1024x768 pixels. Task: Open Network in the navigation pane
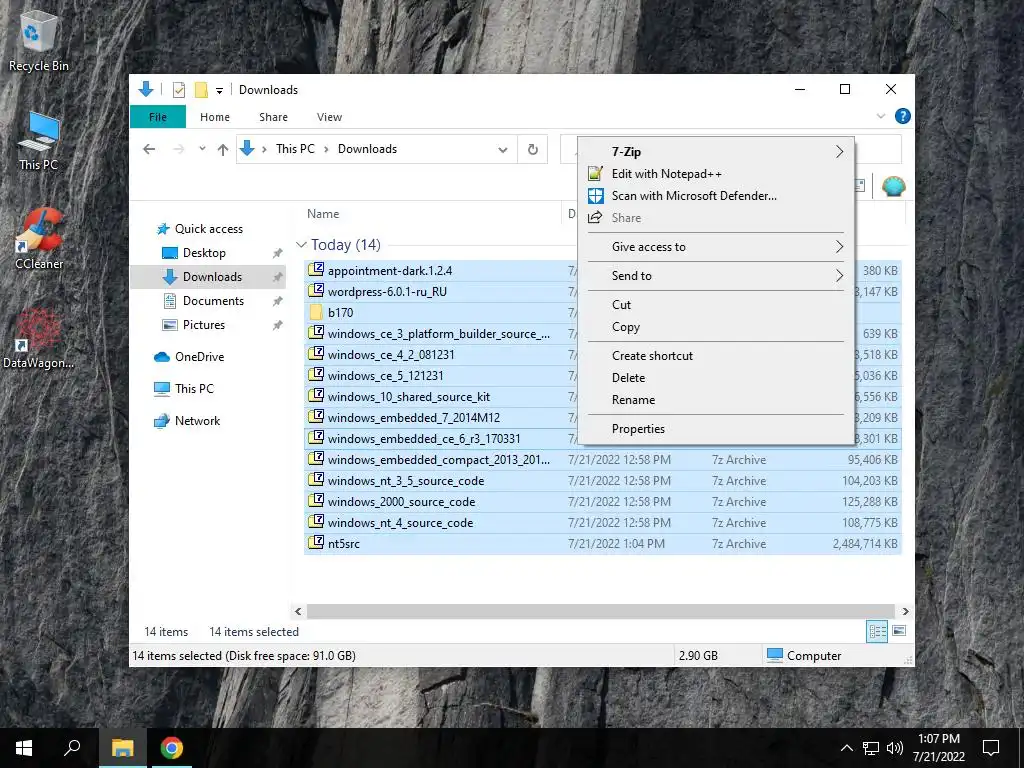tap(197, 421)
